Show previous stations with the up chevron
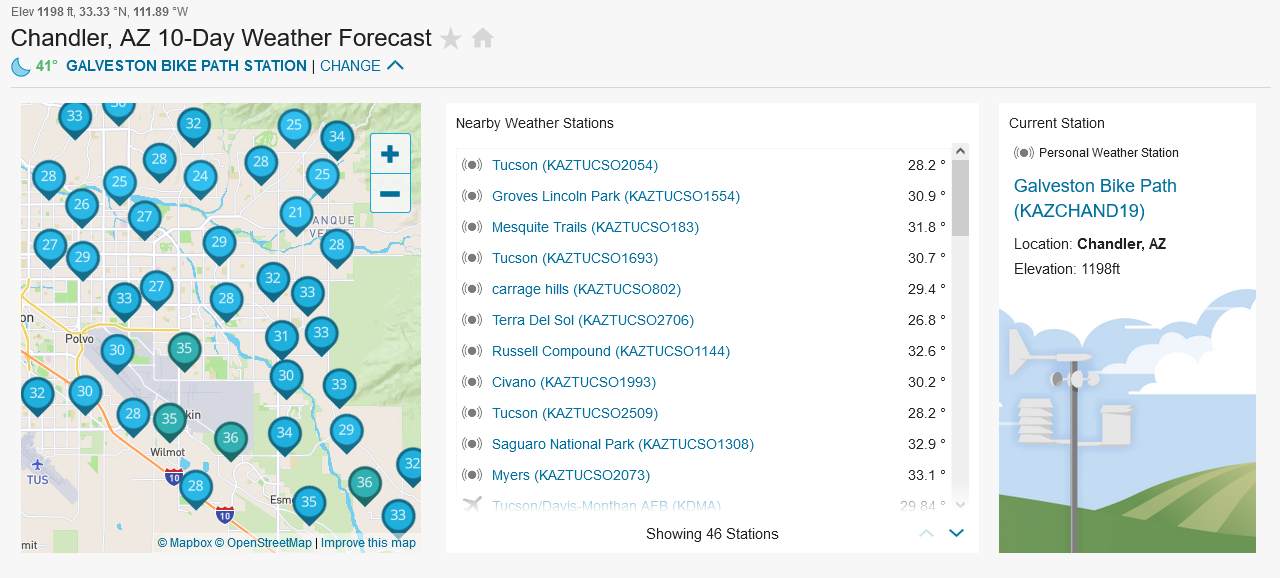1280x578 pixels. 926,533
